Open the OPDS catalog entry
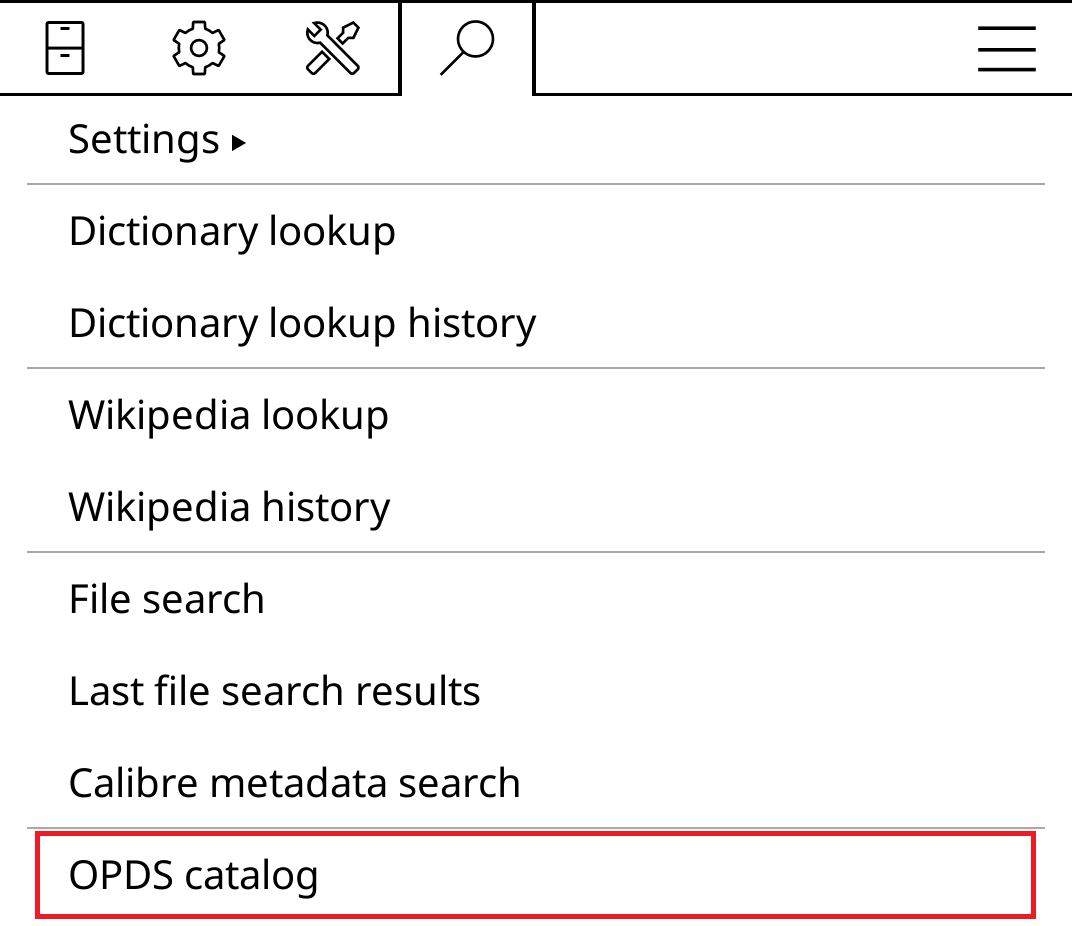The width and height of the screenshot is (1072, 926). (536, 875)
